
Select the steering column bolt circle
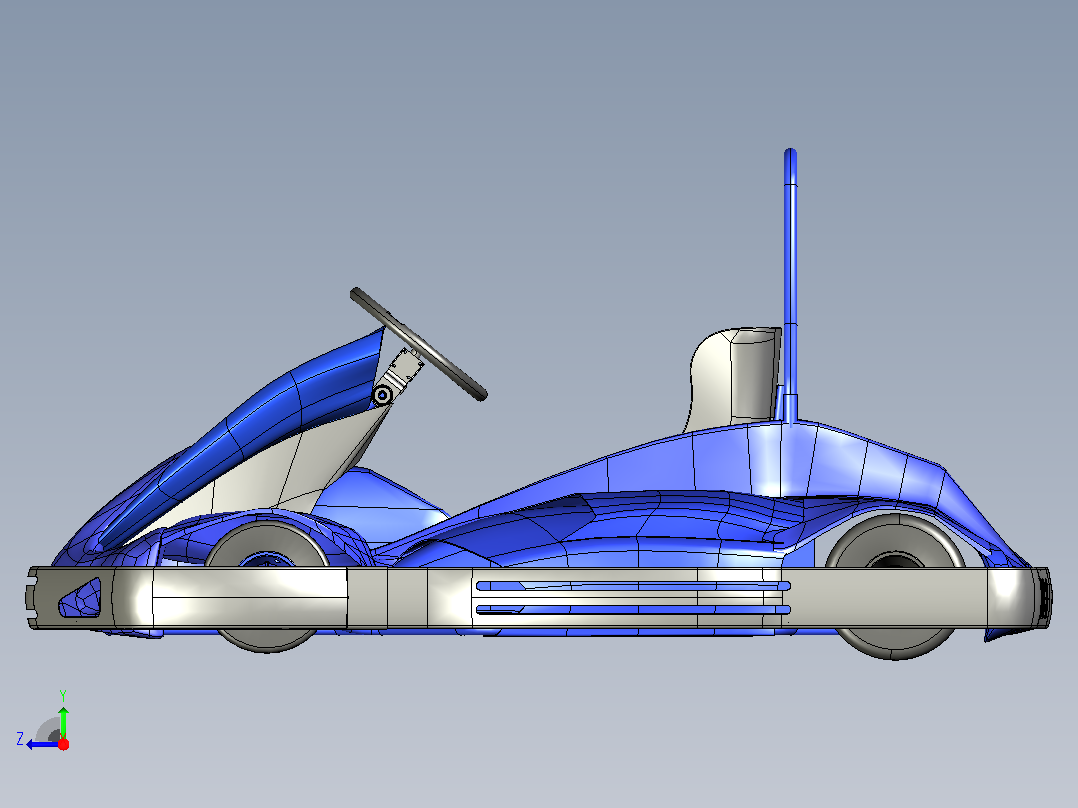(x=382, y=395)
